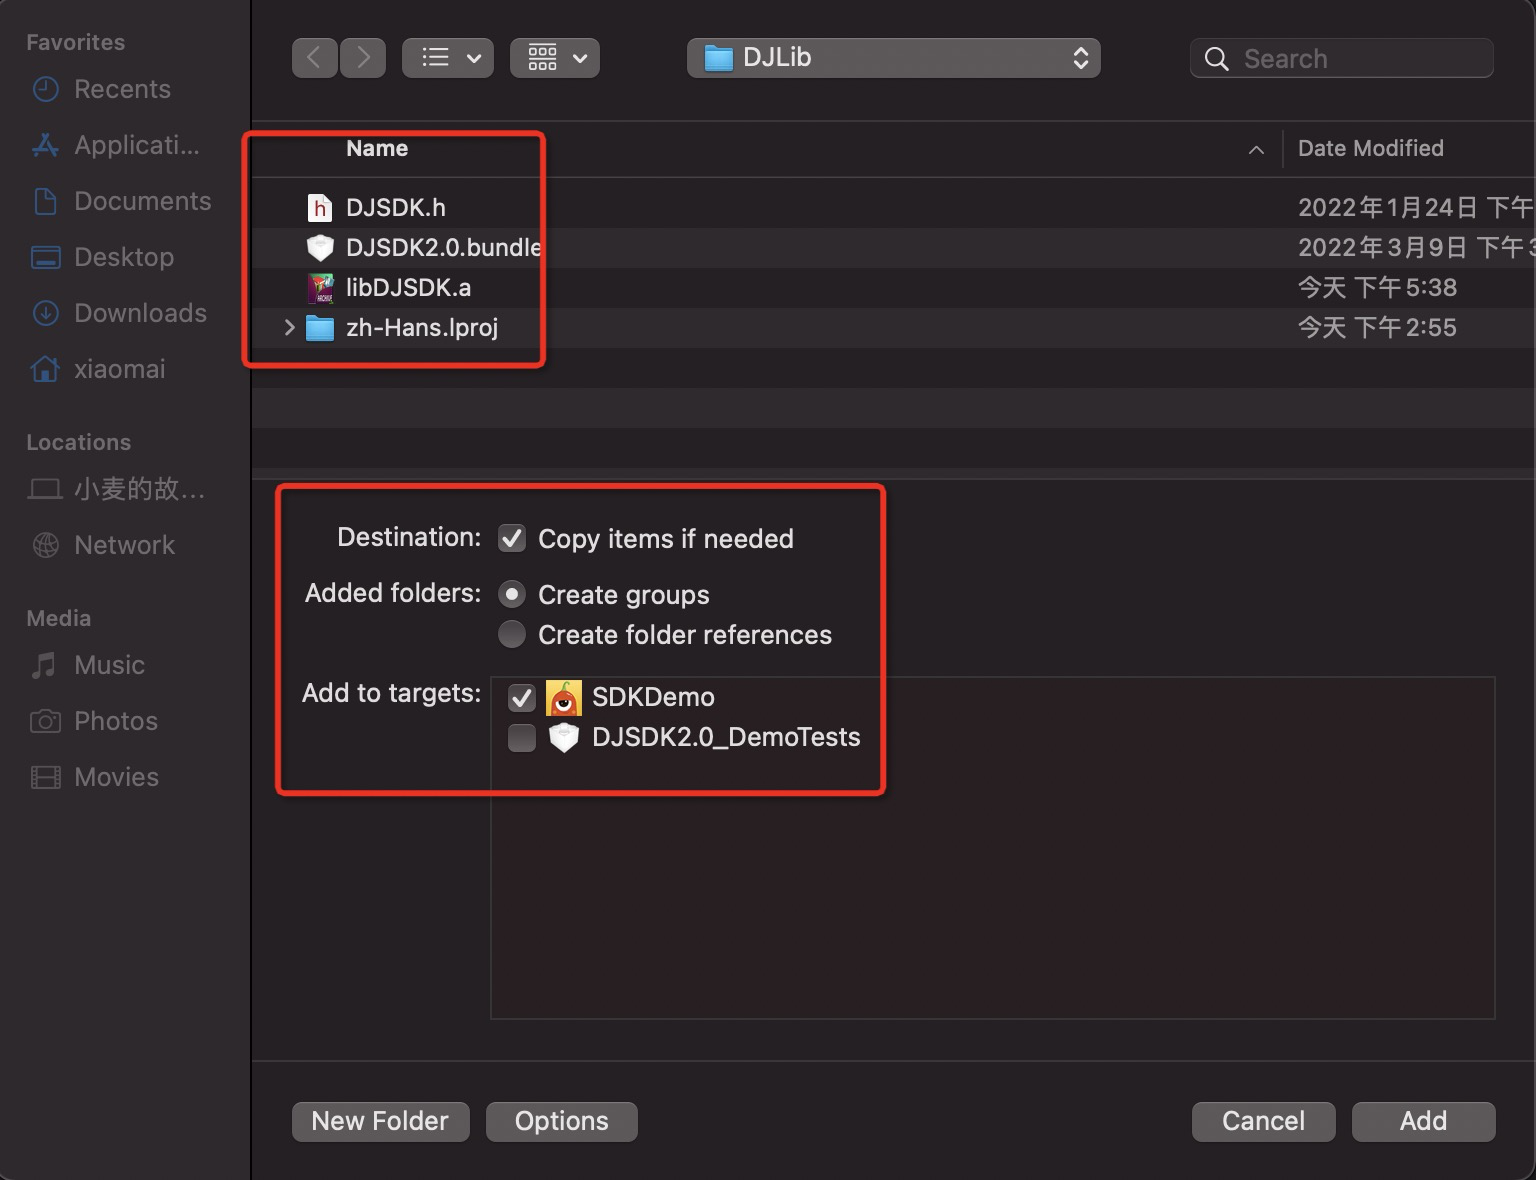Select the Create groups radio button
The image size is (1536, 1180).
[512, 594]
